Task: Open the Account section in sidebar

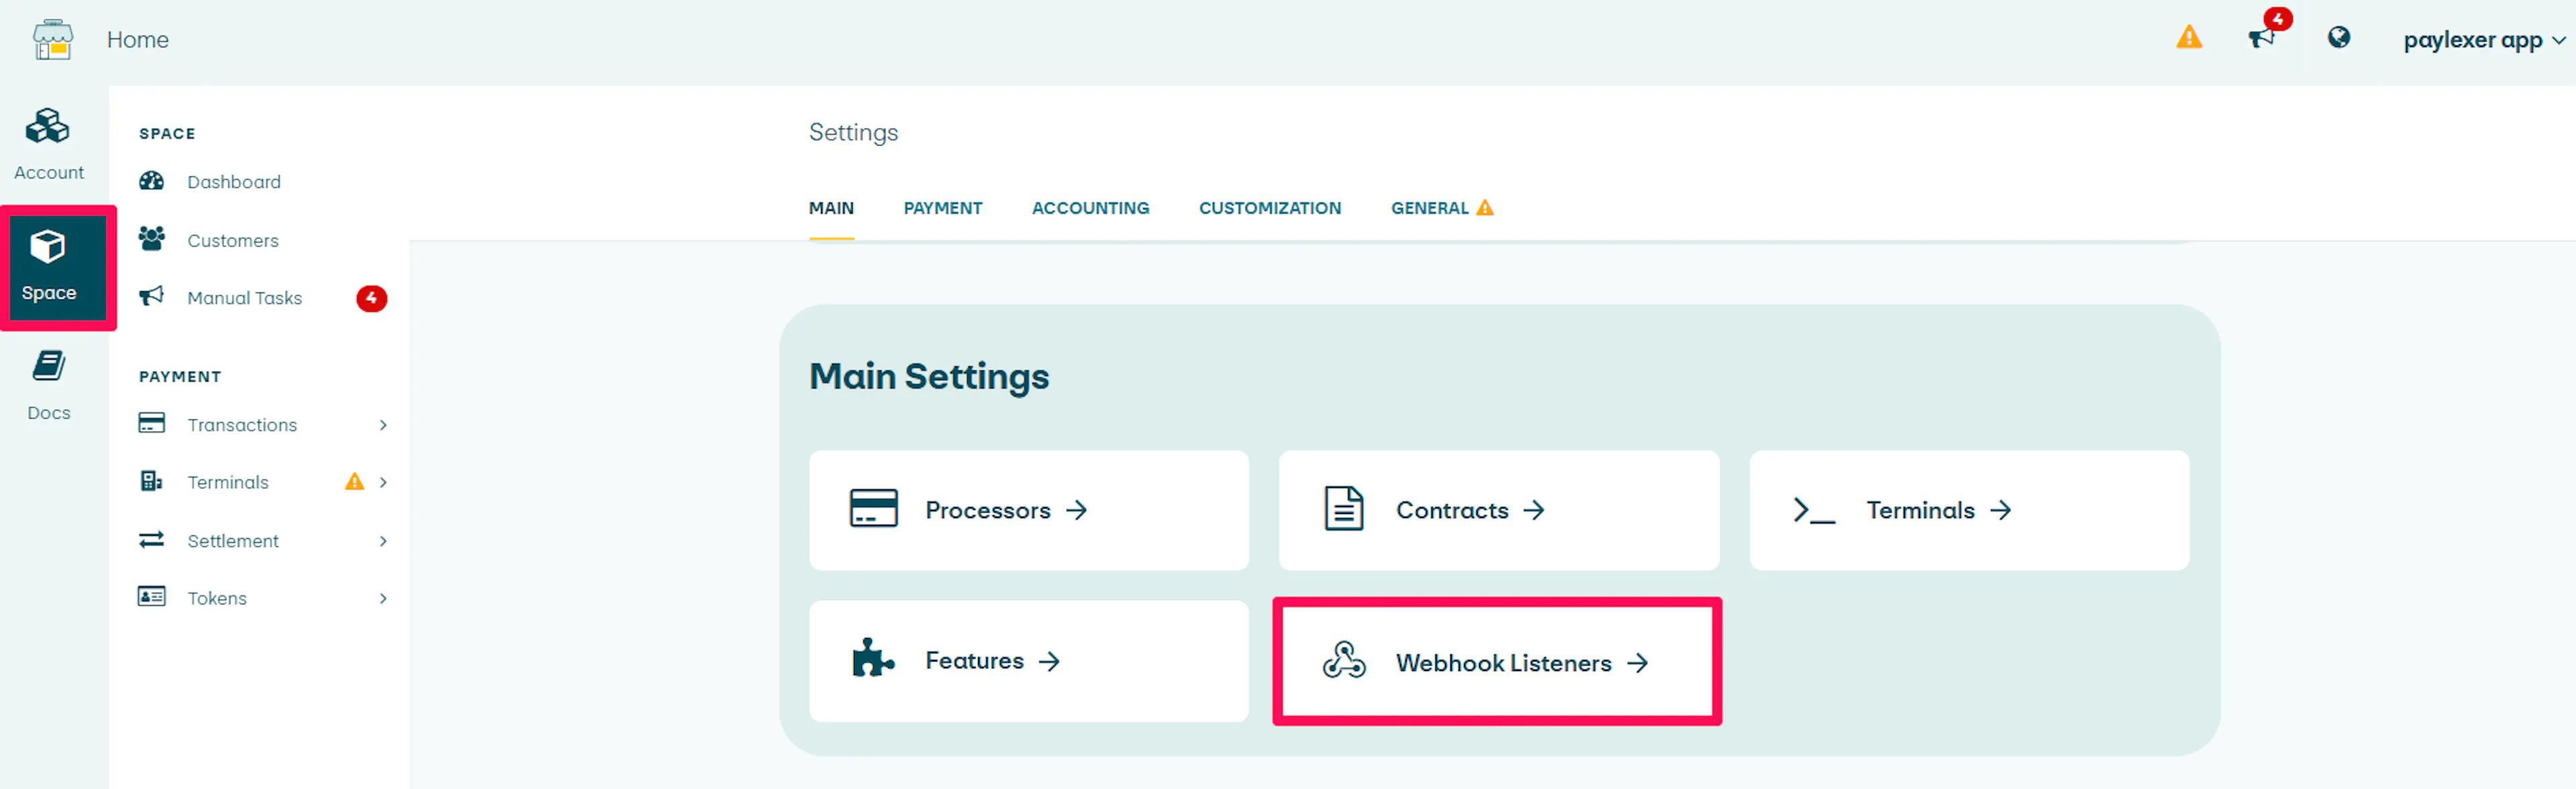Action: point(49,145)
